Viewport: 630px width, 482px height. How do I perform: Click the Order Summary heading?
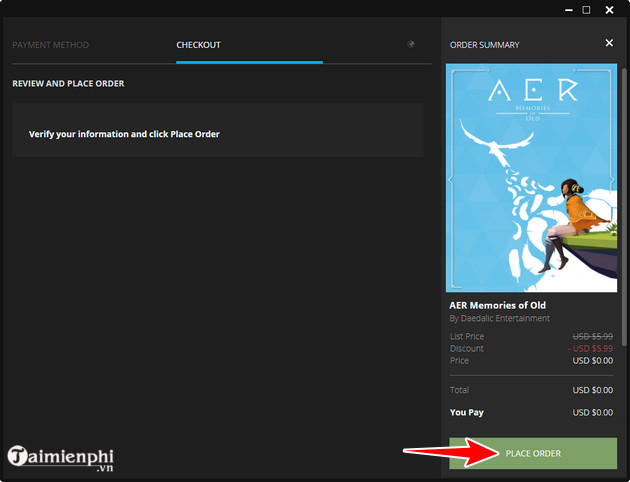click(485, 45)
